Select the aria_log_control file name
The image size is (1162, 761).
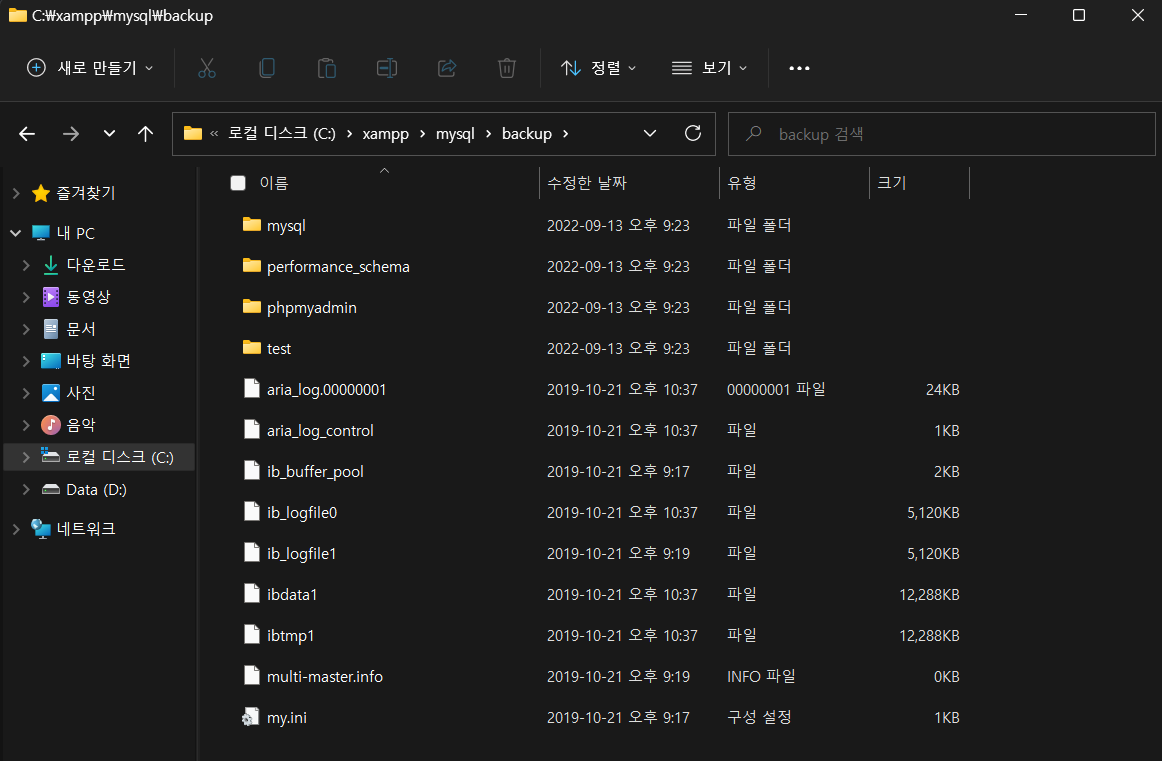point(320,431)
